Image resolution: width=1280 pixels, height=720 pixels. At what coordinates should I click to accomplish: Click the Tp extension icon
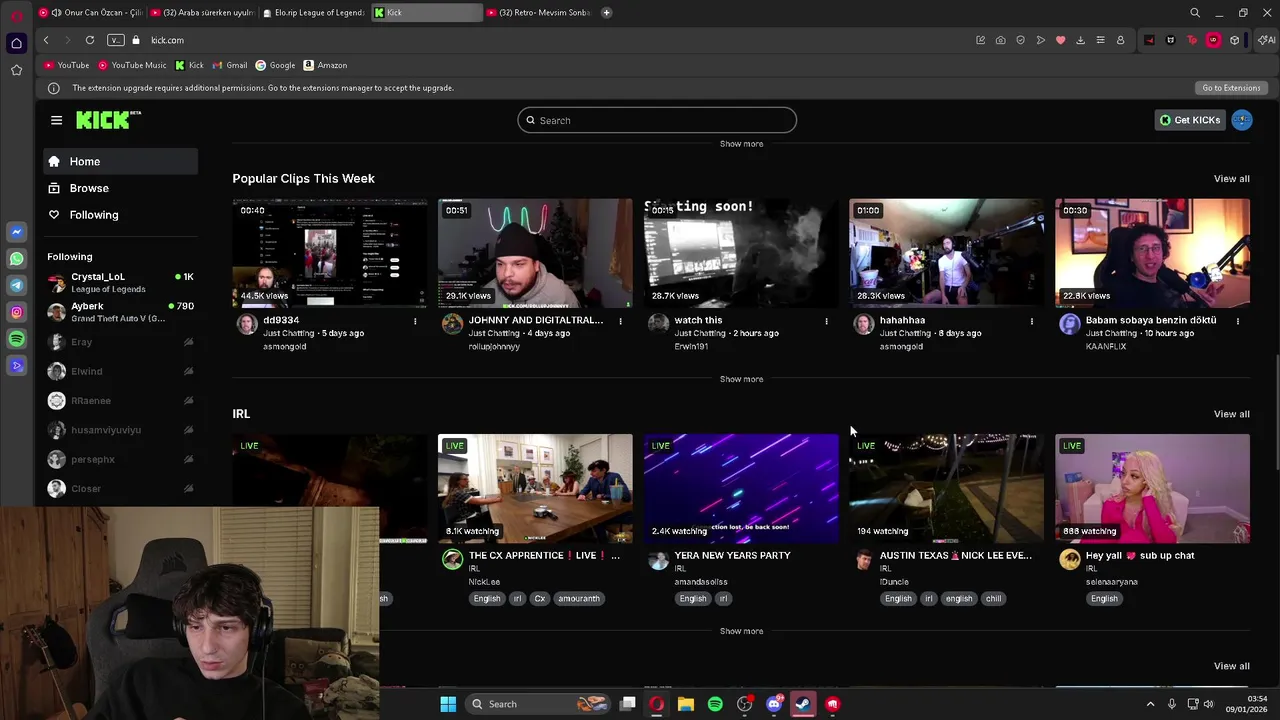coord(1192,40)
